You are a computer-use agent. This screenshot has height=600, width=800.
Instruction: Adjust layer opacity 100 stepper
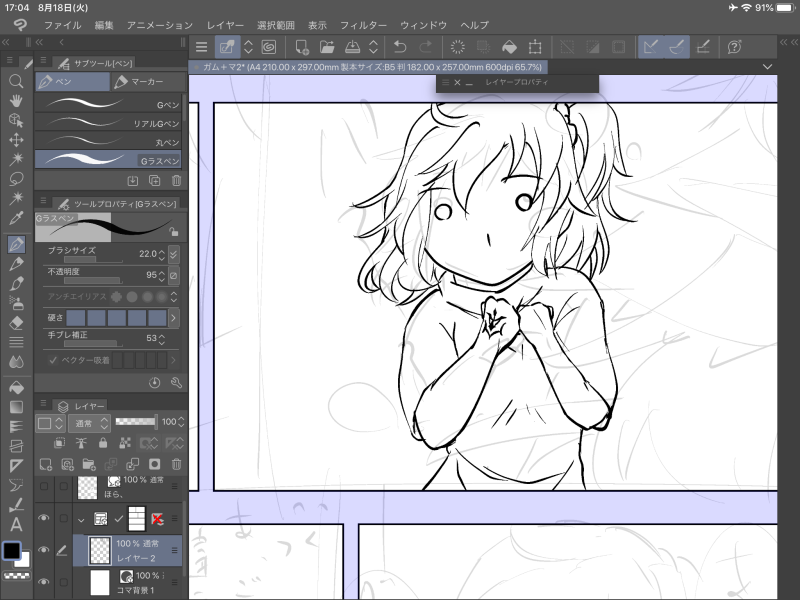(181, 422)
